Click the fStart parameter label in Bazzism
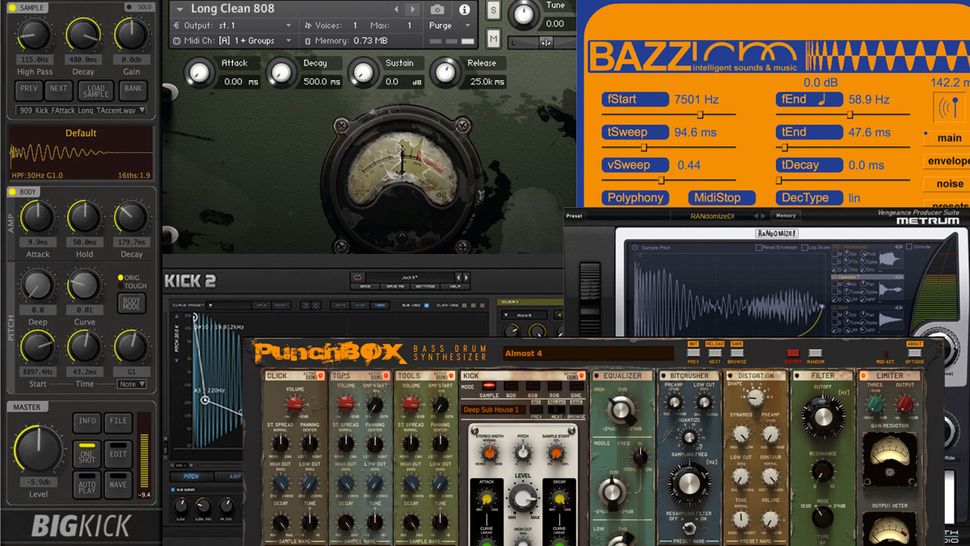Screen dimensions: 970x546 pyautogui.click(x=635, y=100)
